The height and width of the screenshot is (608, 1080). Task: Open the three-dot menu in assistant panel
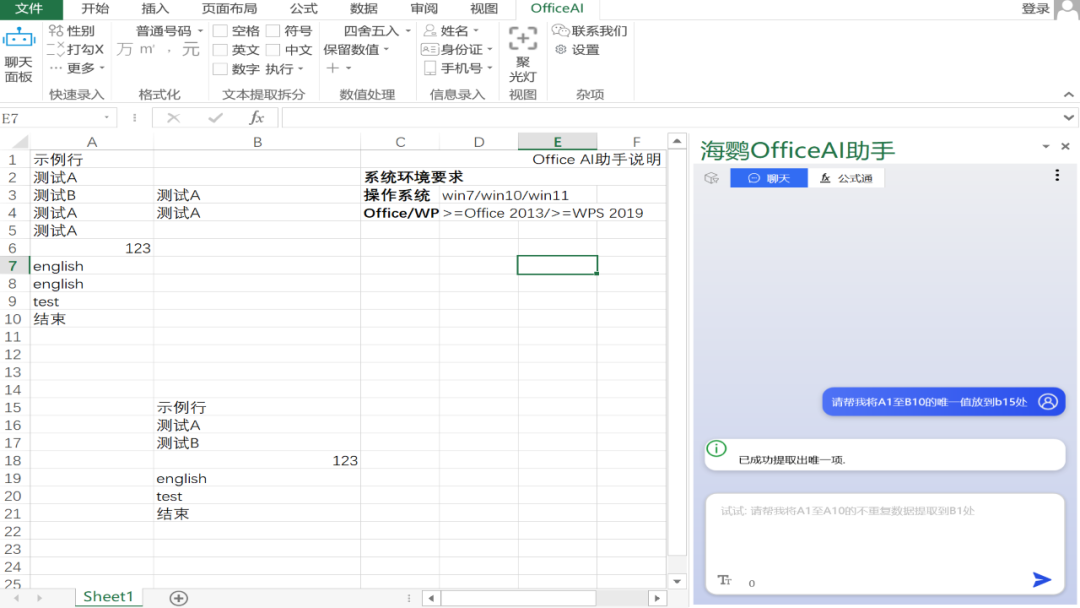[1057, 176]
